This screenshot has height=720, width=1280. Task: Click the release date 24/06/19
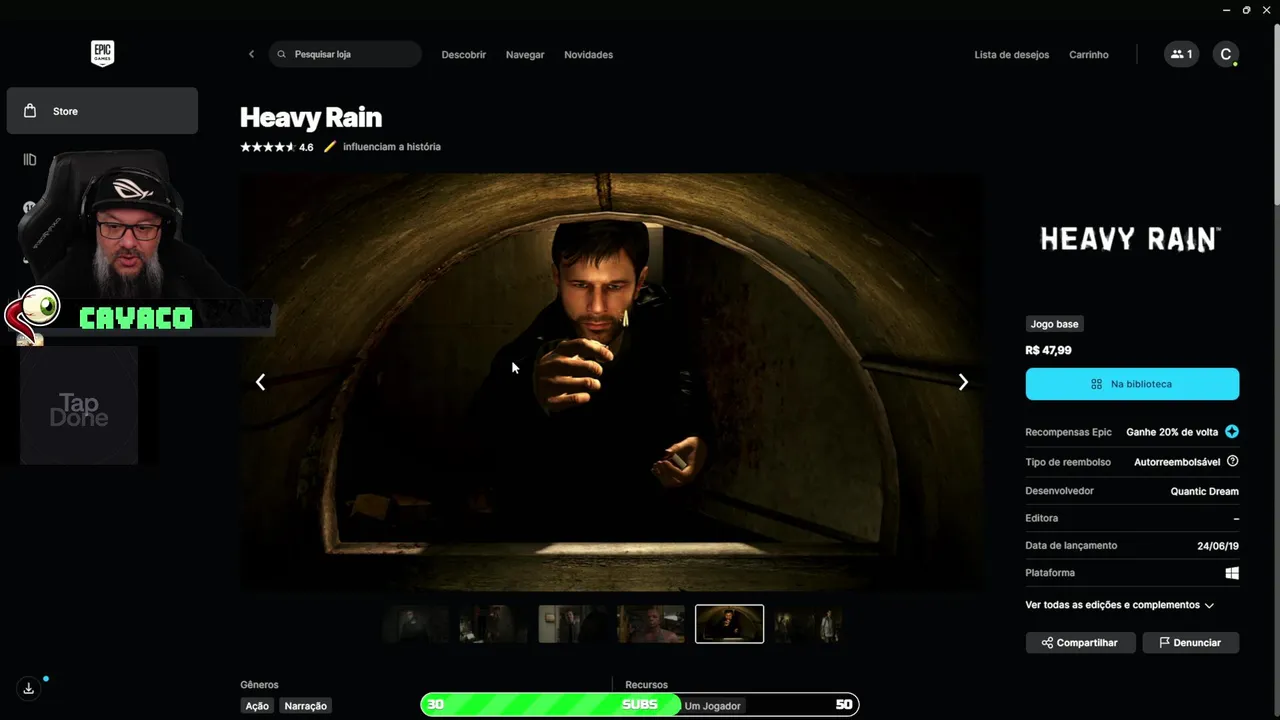click(1218, 546)
